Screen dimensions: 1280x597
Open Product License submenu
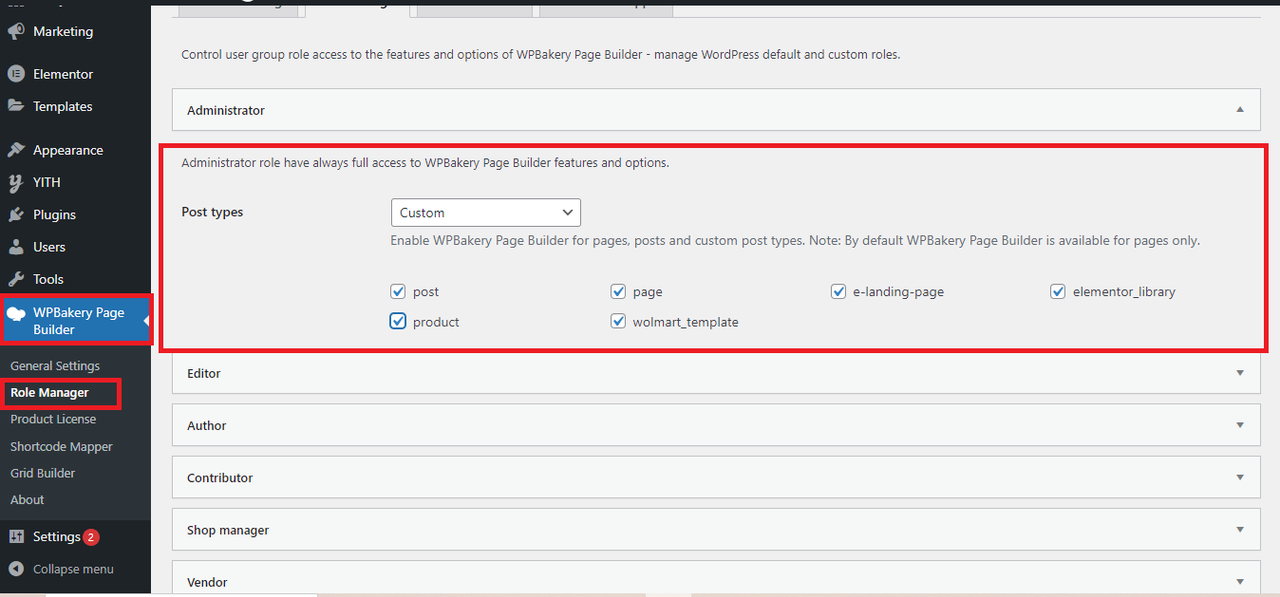click(53, 419)
